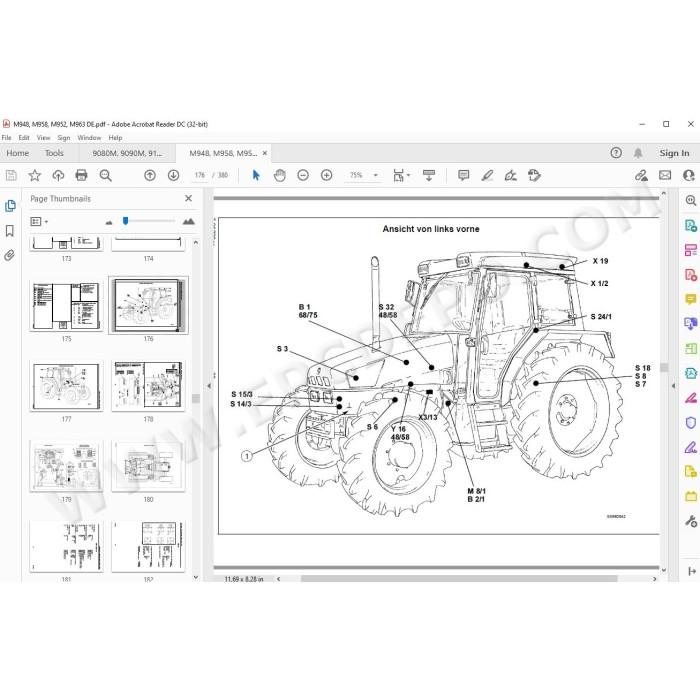This screenshot has width=700, height=700.
Task: Select the Highlight text pen tool
Action: [x=487, y=175]
